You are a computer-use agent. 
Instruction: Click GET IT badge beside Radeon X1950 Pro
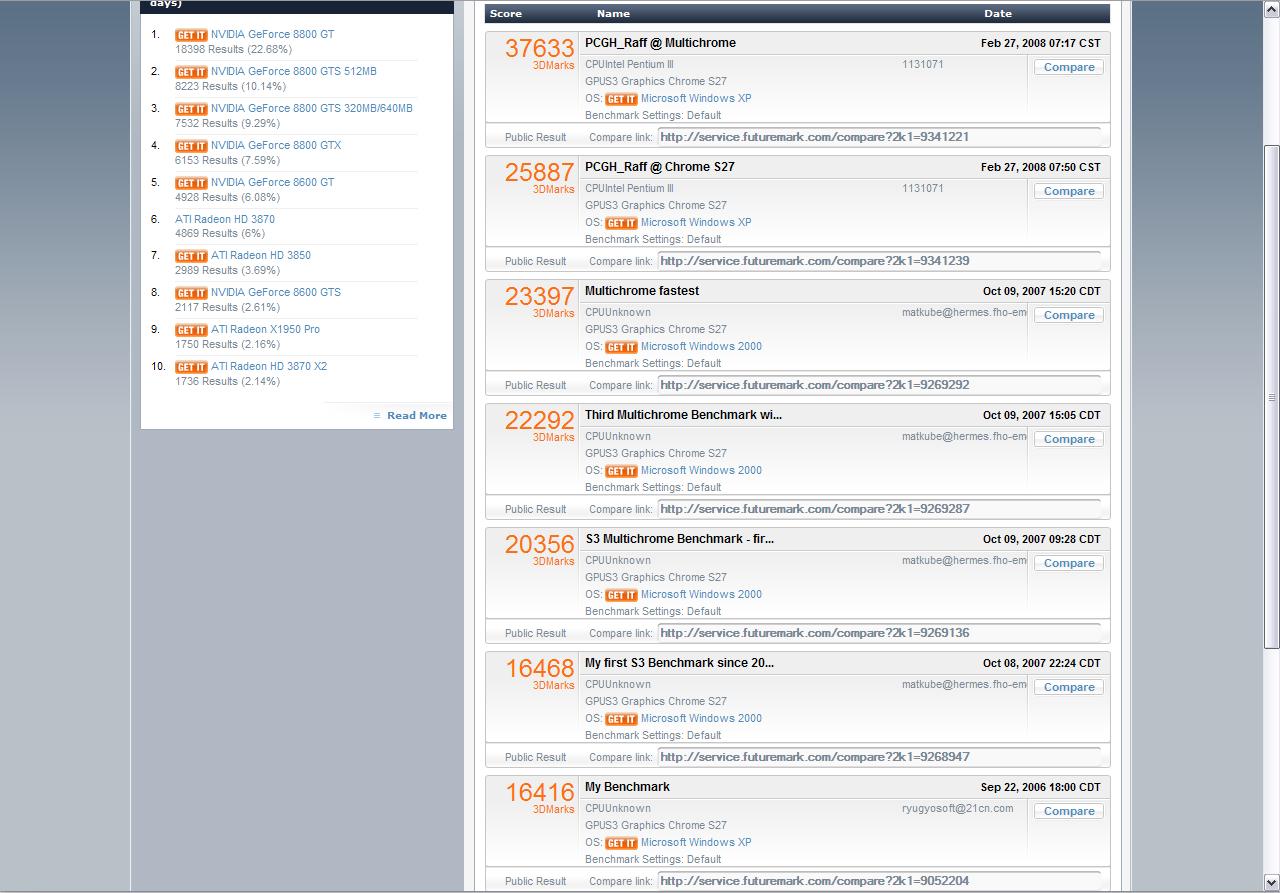click(x=191, y=330)
